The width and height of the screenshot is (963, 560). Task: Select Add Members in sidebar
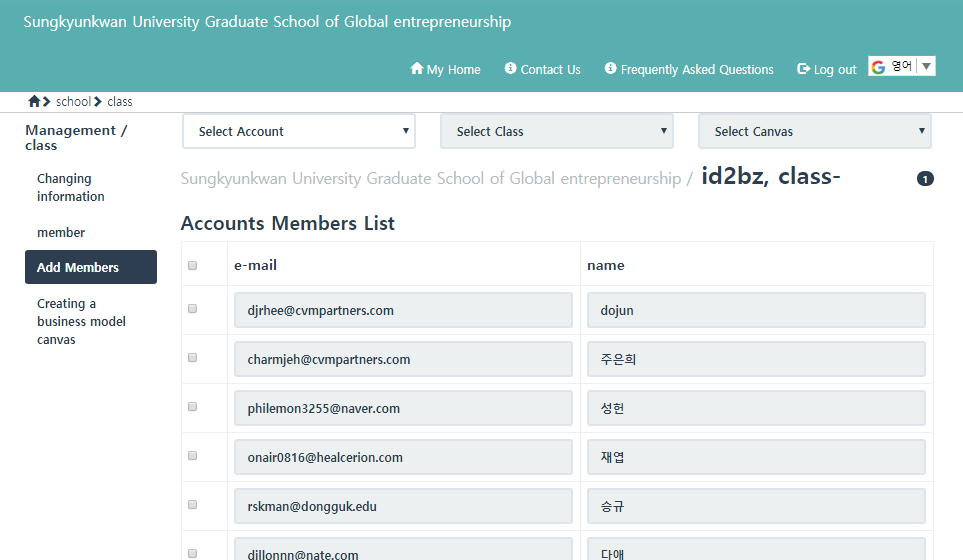click(x=91, y=267)
